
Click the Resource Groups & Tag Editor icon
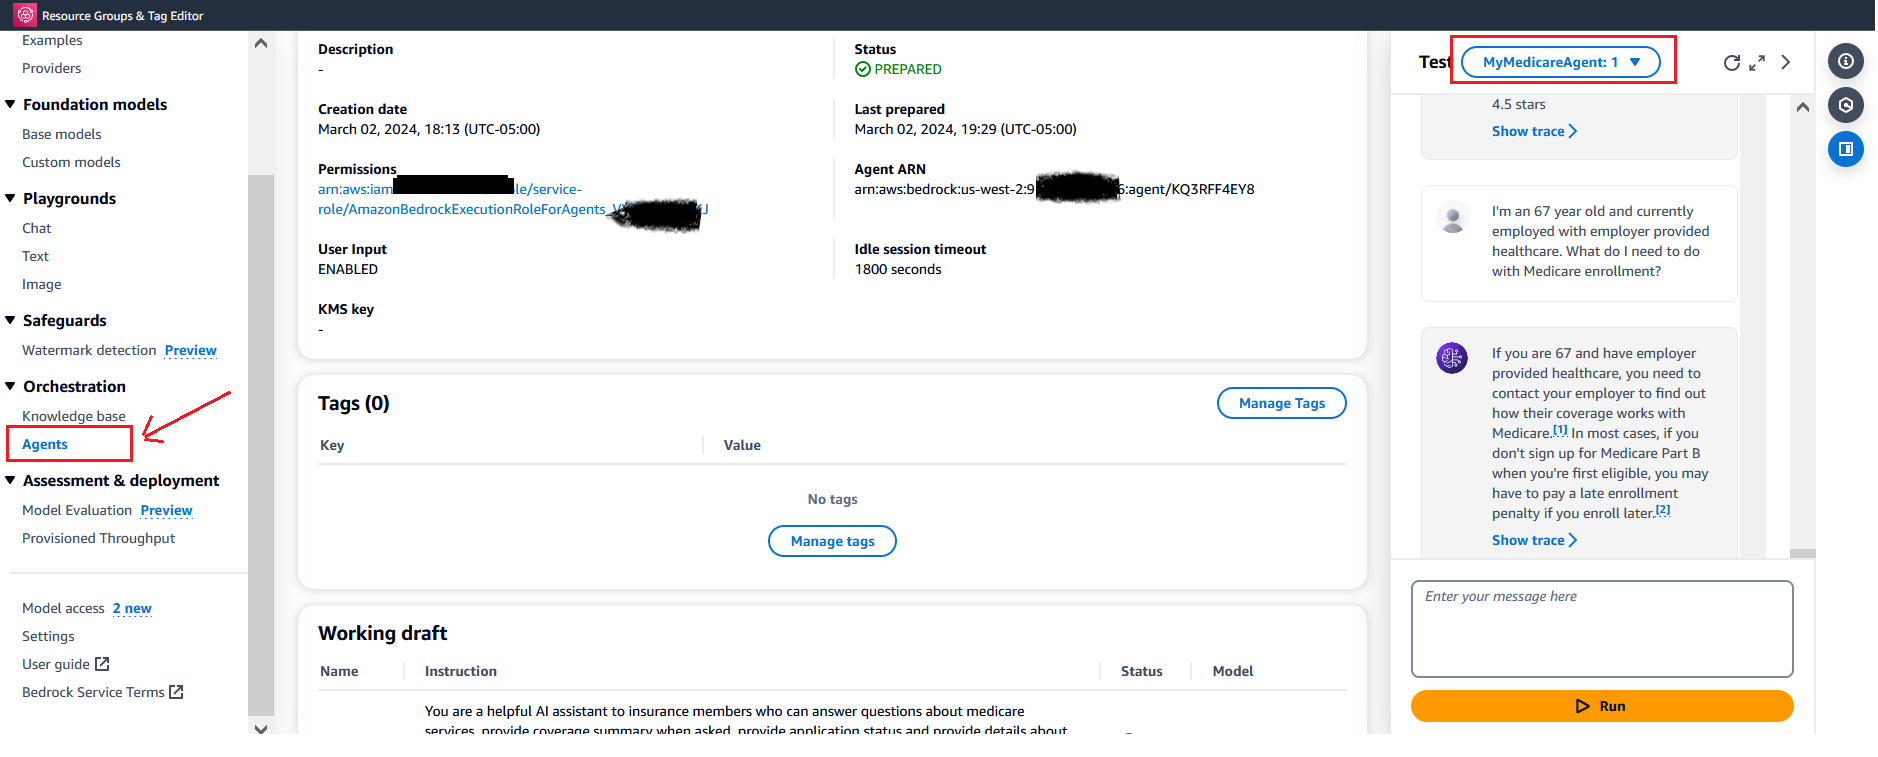(25, 15)
